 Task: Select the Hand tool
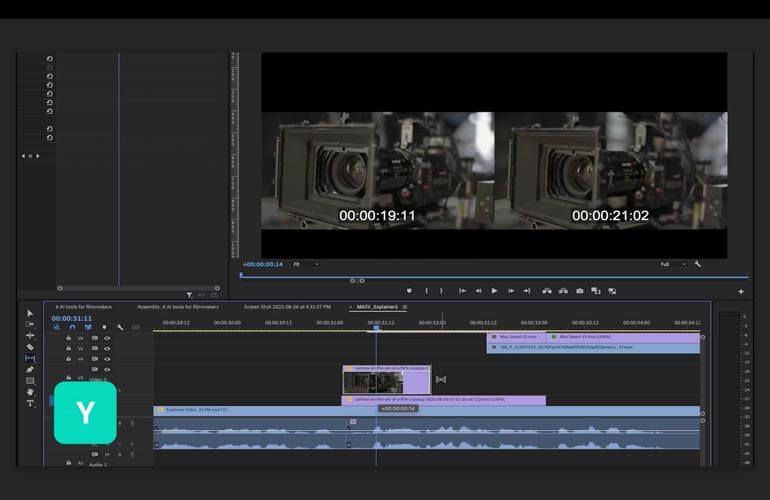(x=30, y=392)
